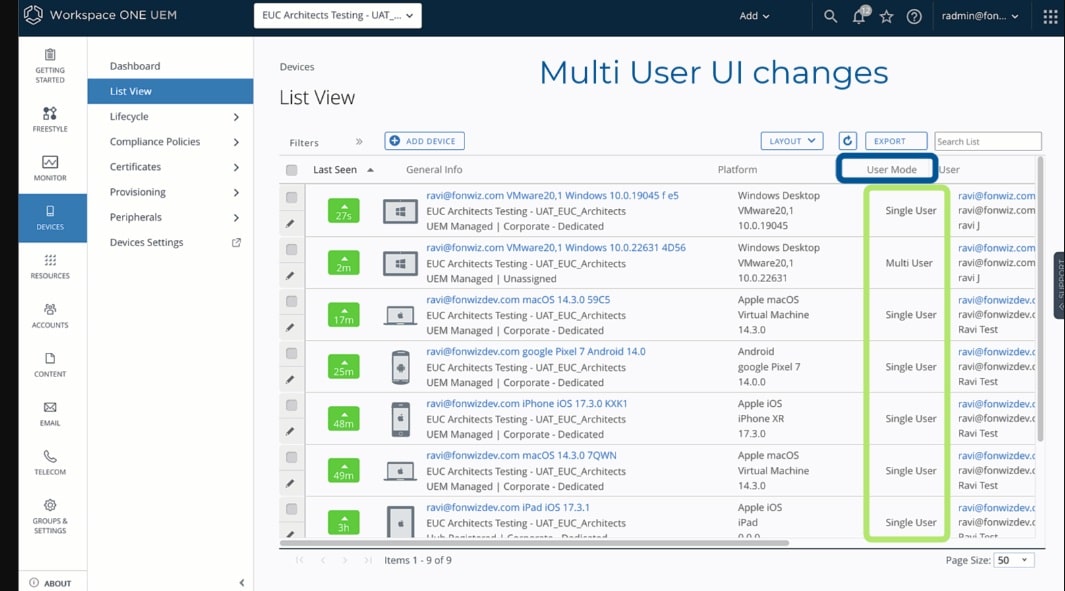Edit the iPhone XR device pencil icon
The image size is (1065, 591).
coord(291,431)
